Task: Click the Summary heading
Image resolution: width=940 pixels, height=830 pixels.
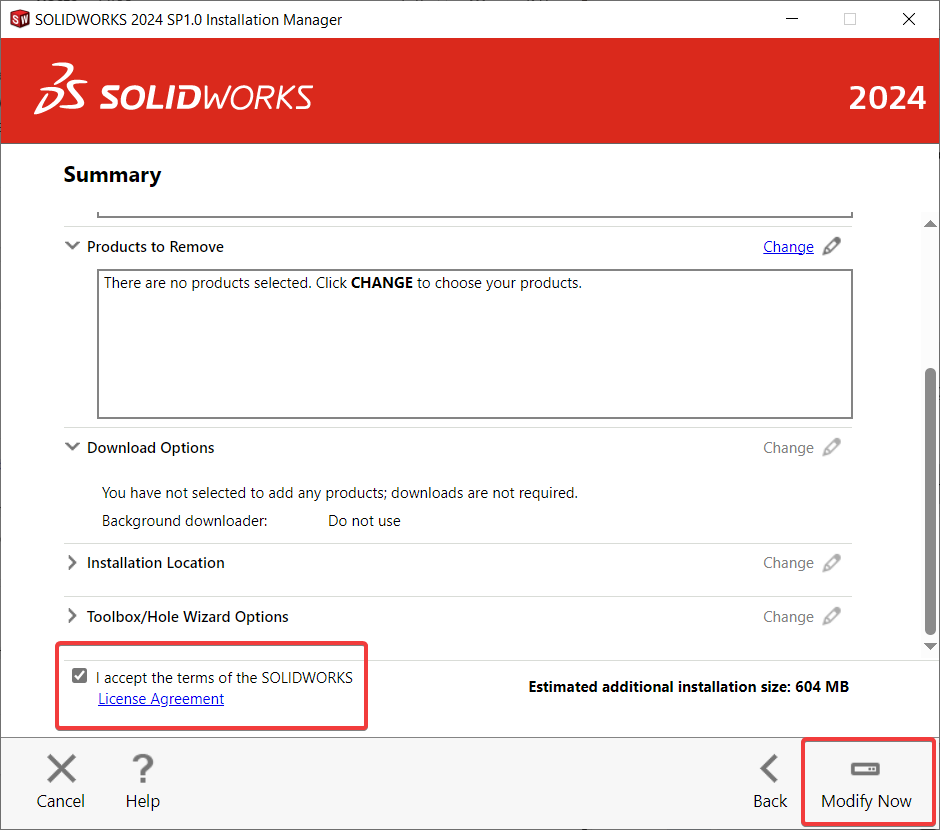Action: pyautogui.click(x=113, y=174)
